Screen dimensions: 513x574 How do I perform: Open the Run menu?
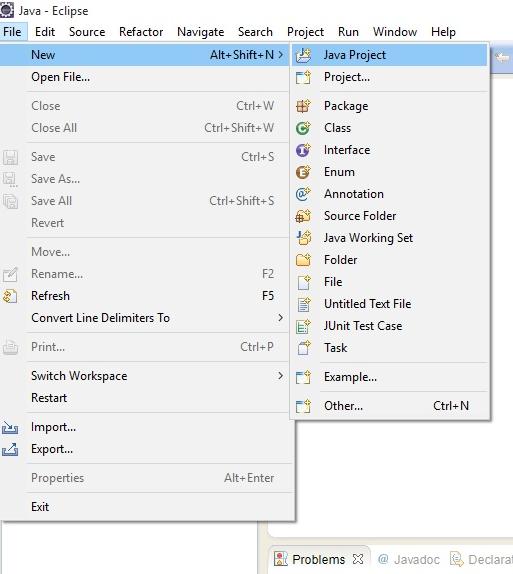[x=348, y=32]
